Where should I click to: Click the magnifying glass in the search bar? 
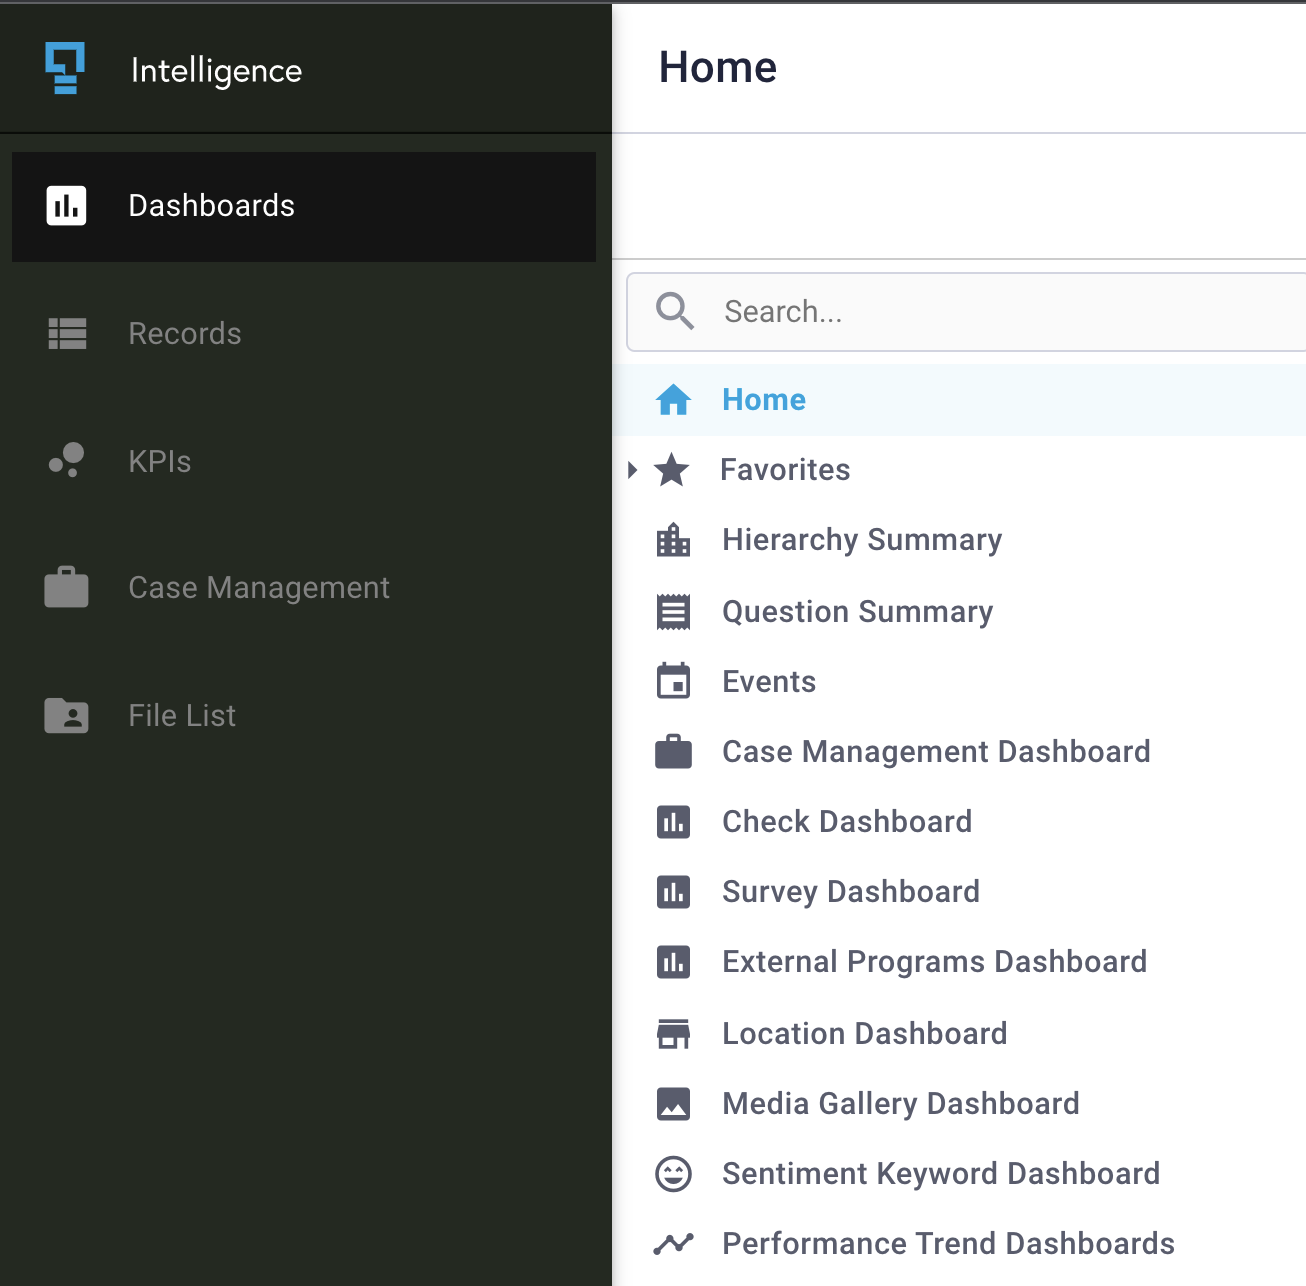point(674,311)
